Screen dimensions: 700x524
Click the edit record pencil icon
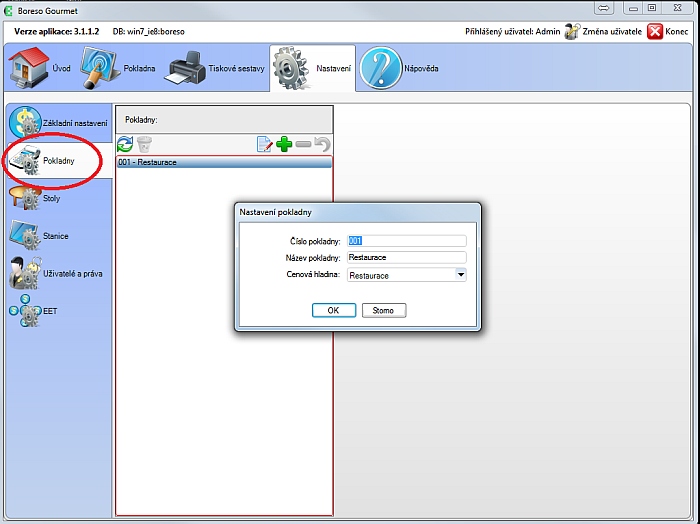point(264,145)
